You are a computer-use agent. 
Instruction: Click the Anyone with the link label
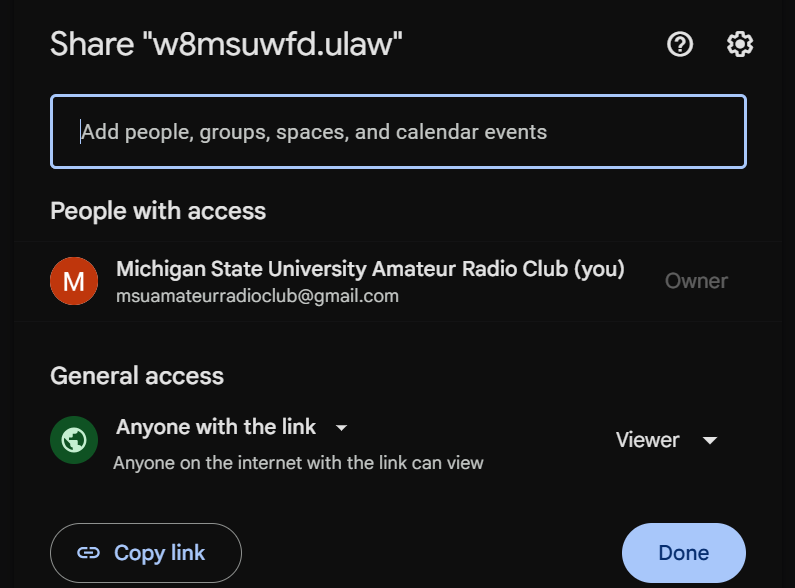pyautogui.click(x=216, y=427)
